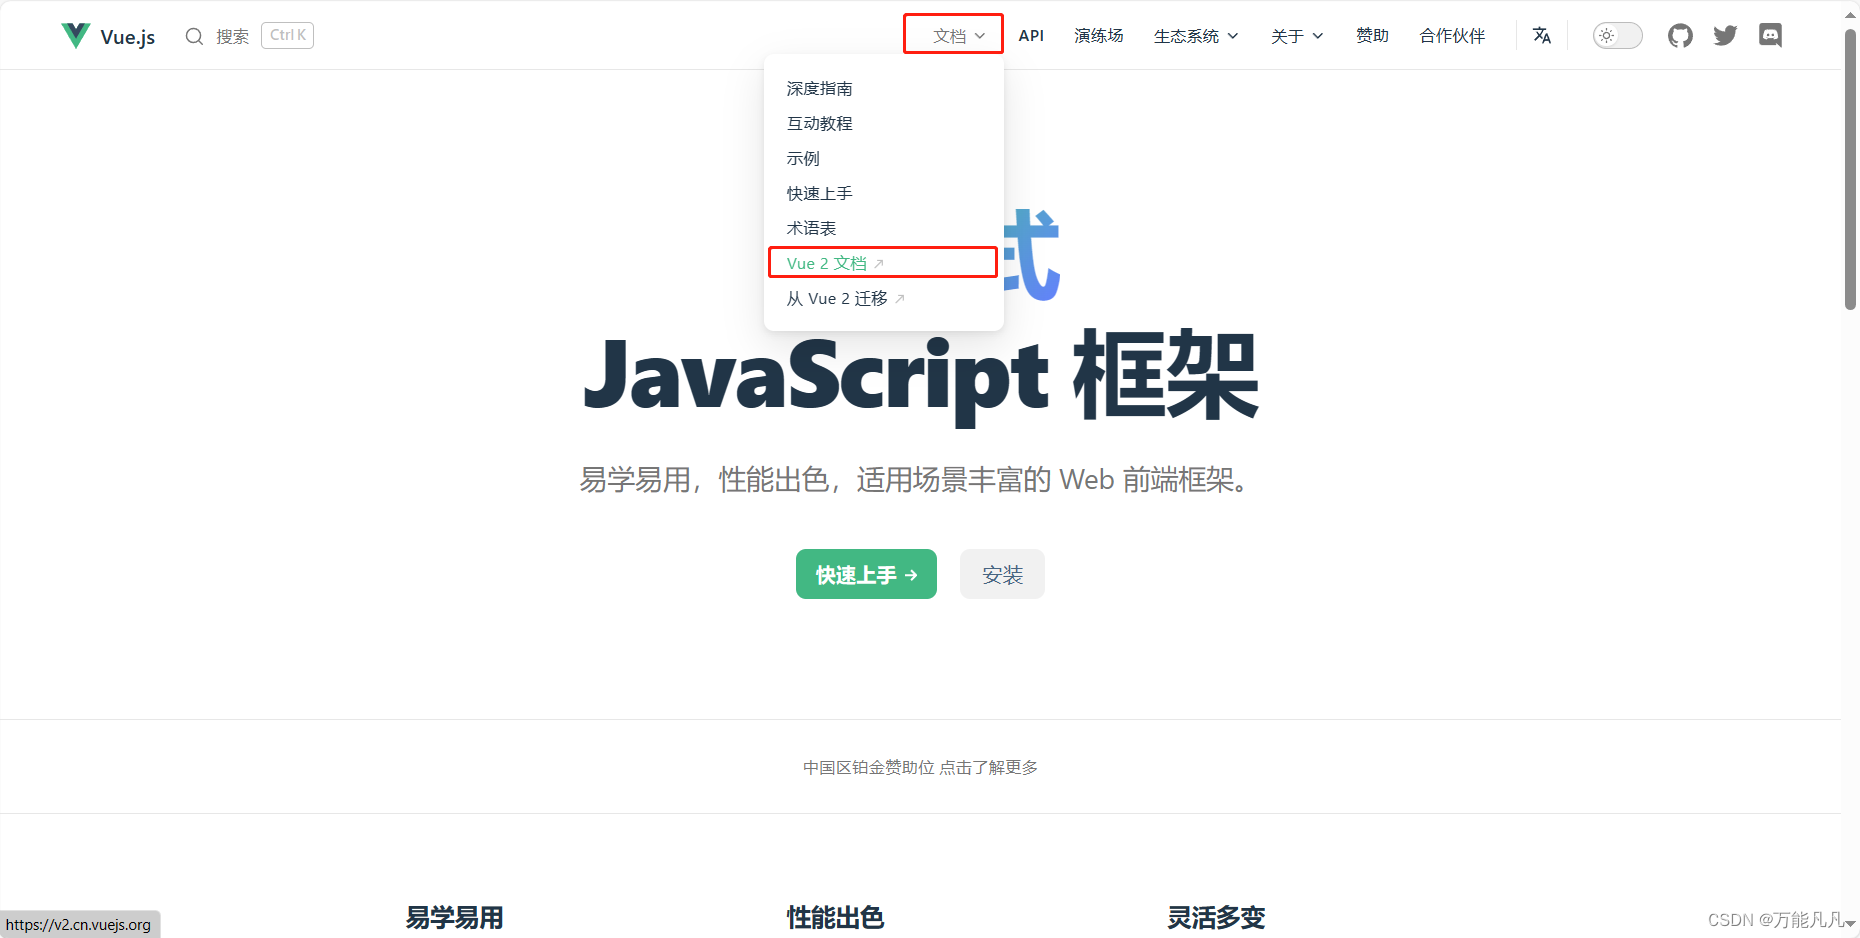Click the 点击了解更多 sponsor link
The image size is (1860, 938).
click(x=989, y=767)
